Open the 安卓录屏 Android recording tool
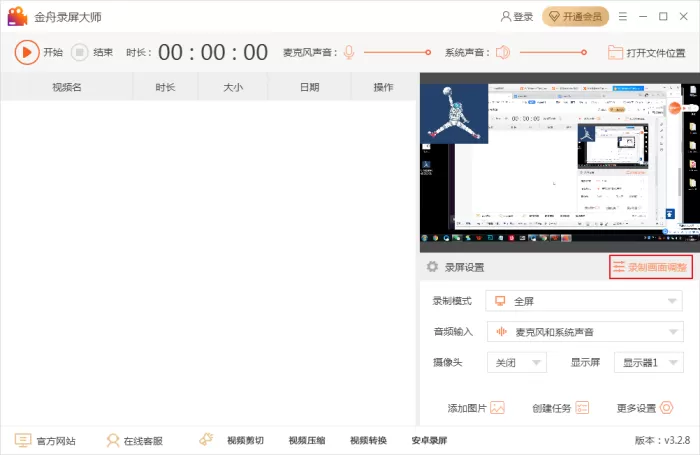Image resolution: width=700 pixels, height=455 pixels. pyautogui.click(x=429, y=441)
